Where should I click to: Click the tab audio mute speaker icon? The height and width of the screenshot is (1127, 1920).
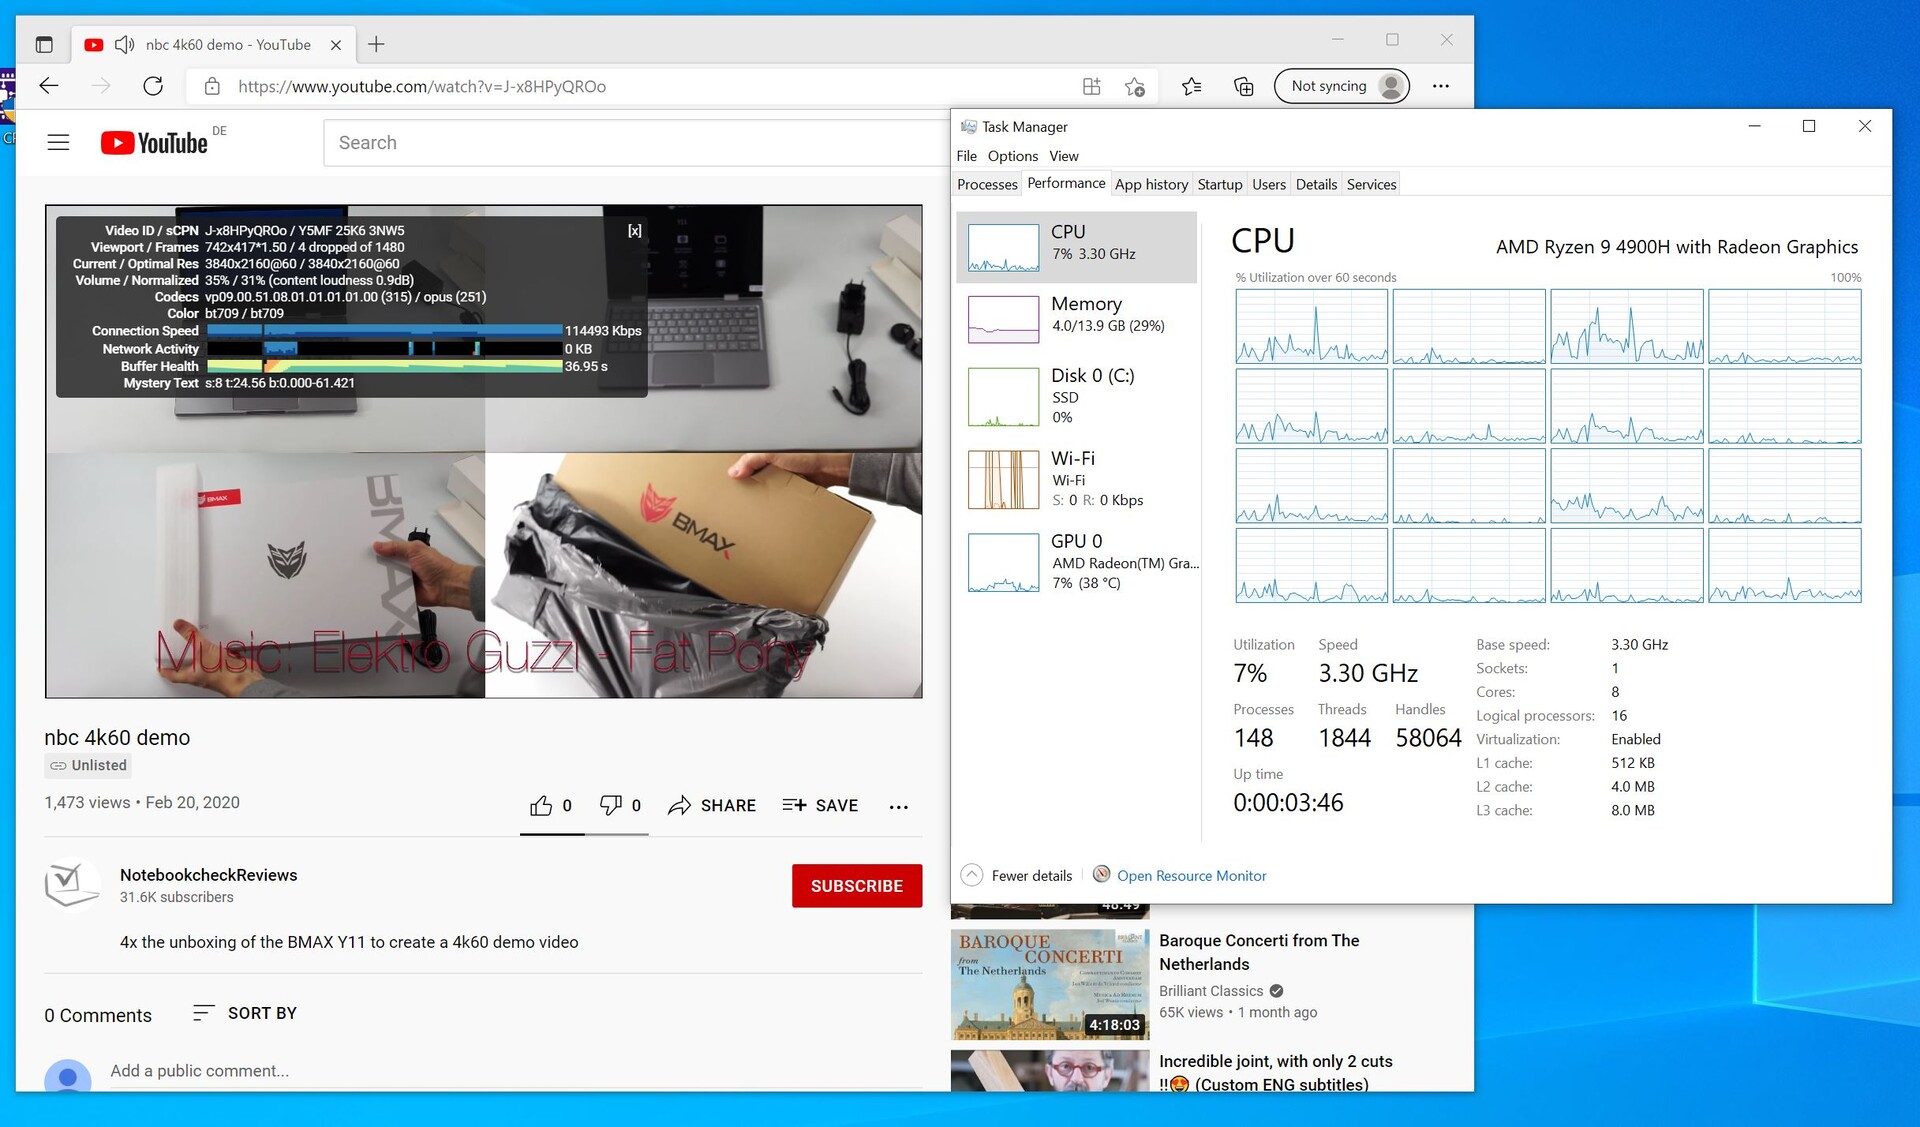[x=125, y=45]
